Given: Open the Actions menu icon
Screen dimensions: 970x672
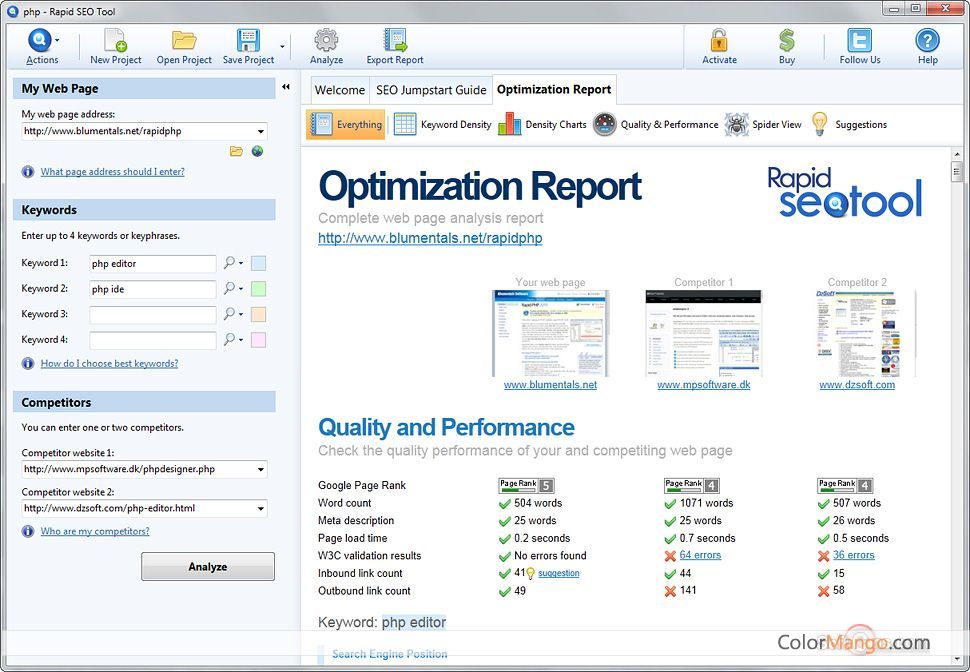Looking at the screenshot, I should pos(40,41).
